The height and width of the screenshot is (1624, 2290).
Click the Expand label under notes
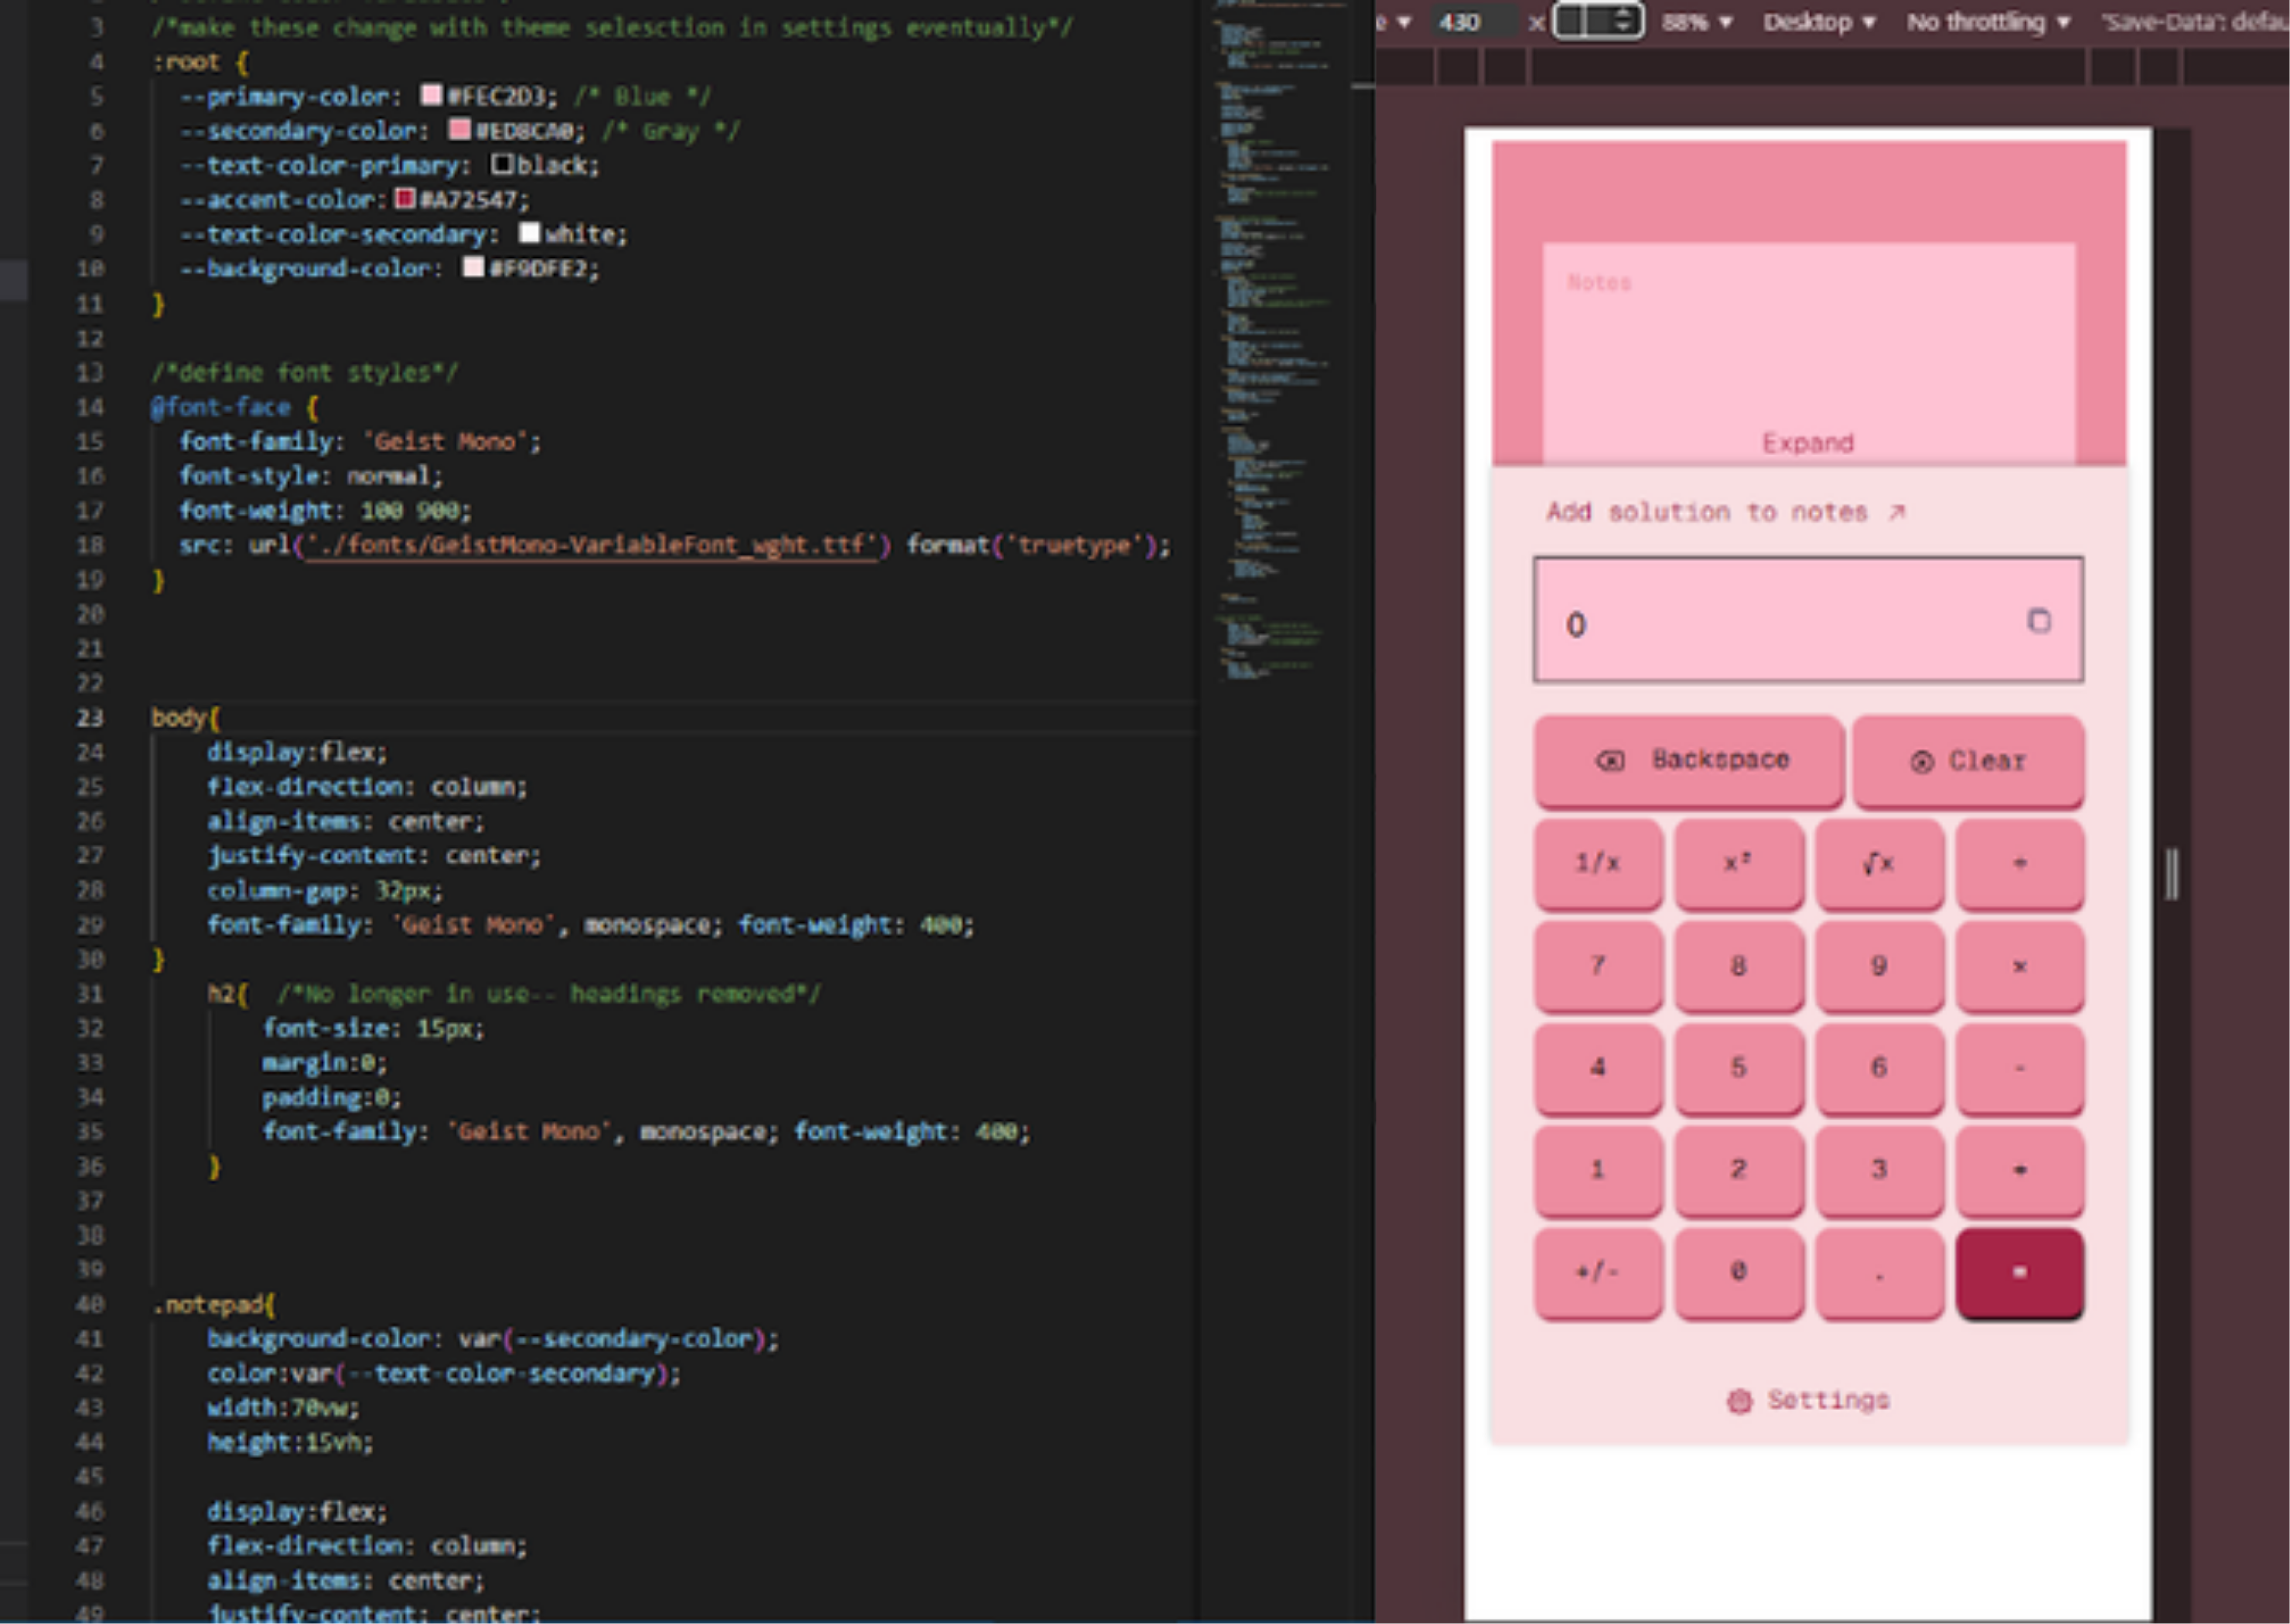[1807, 443]
